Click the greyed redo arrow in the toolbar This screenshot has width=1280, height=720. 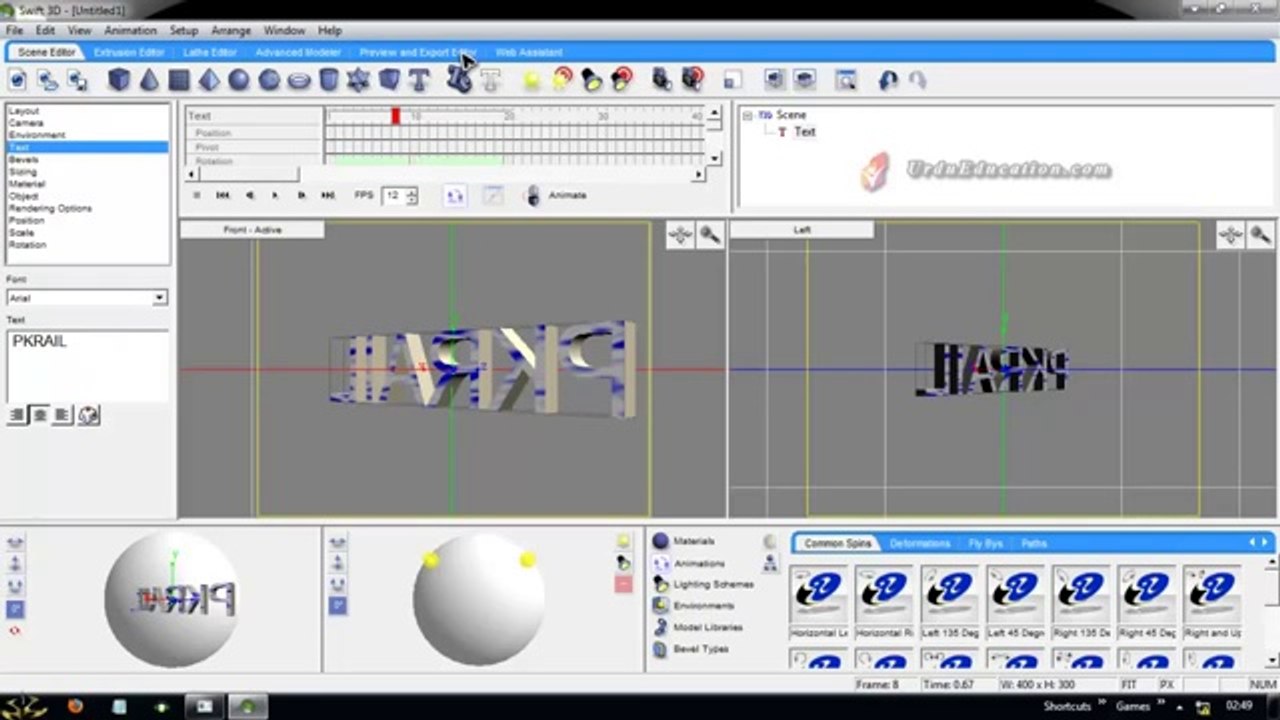pos(917,80)
